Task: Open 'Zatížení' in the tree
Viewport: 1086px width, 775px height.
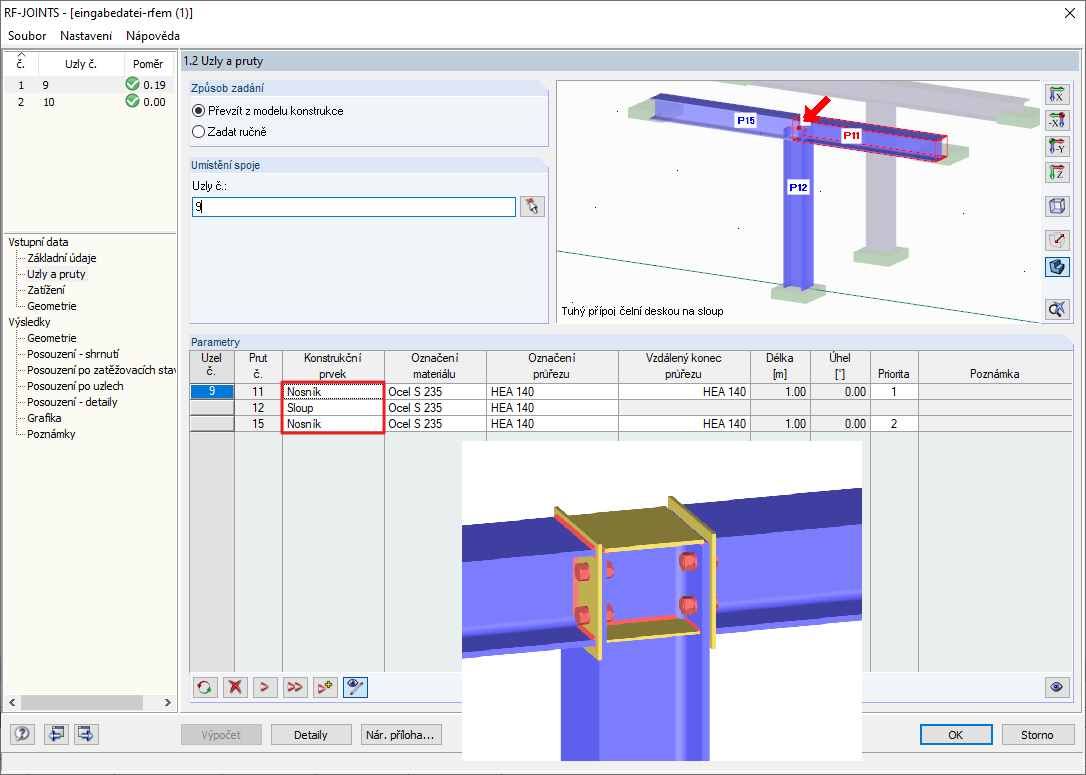Action: 46,289
